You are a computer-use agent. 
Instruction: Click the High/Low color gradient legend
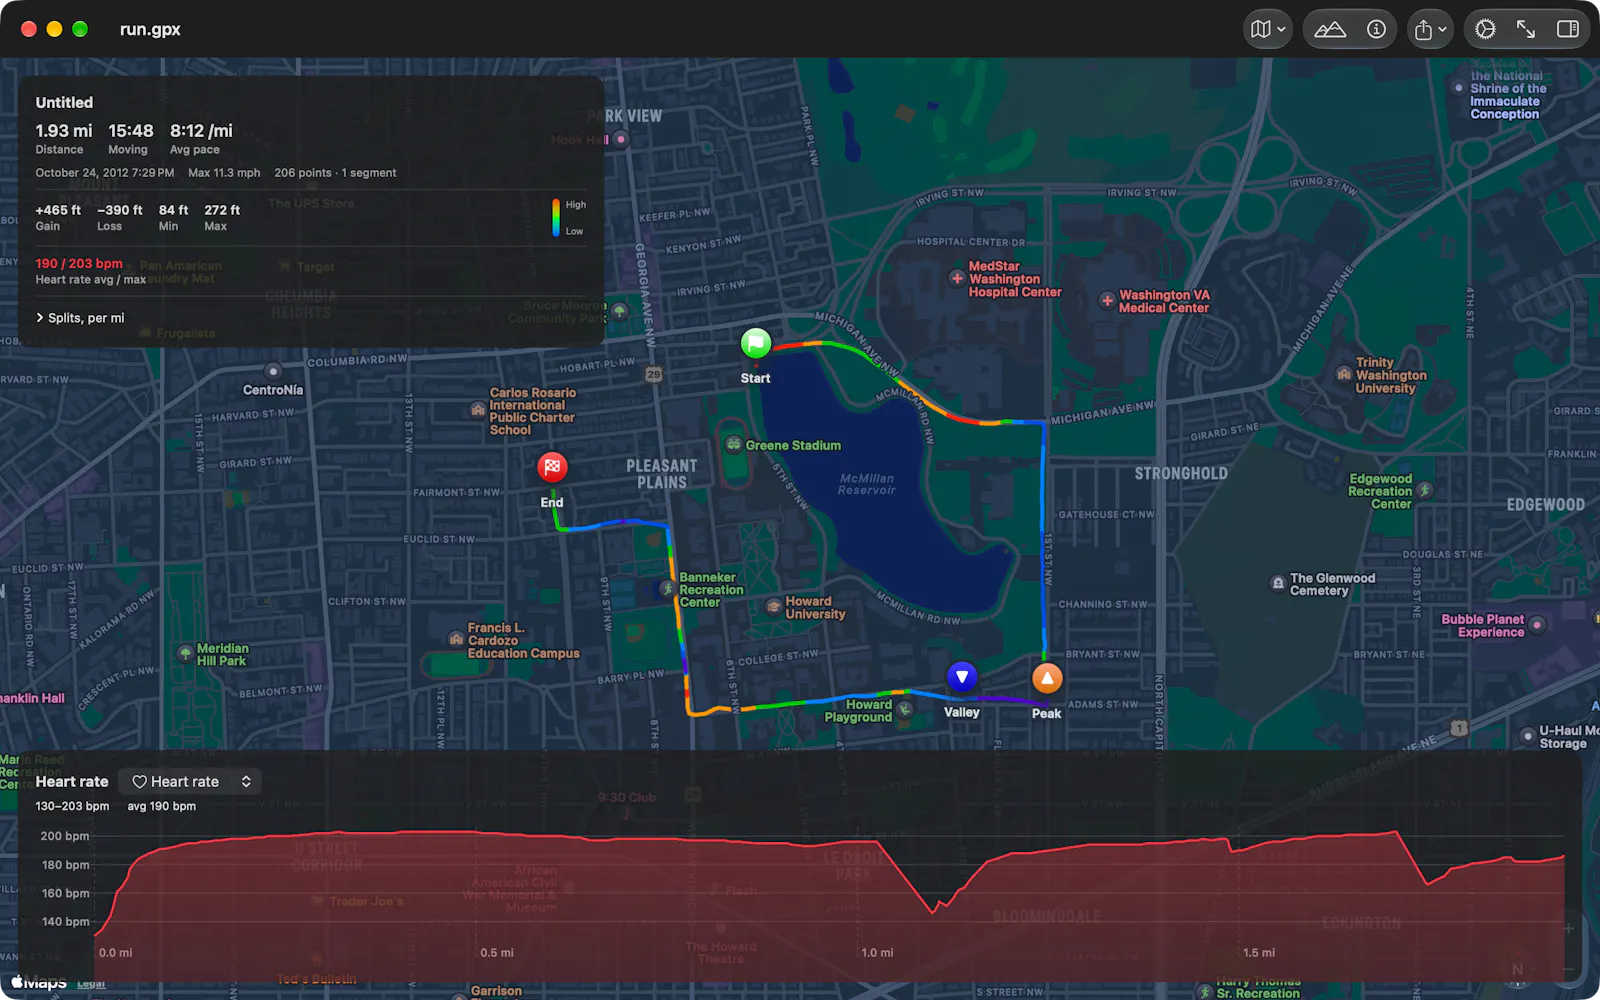(568, 218)
